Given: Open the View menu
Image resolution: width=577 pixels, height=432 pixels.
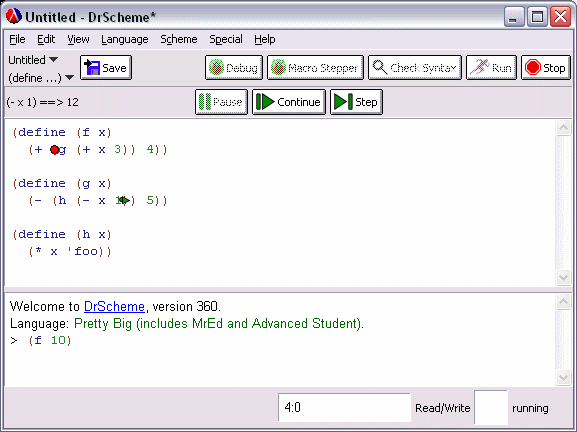Looking at the screenshot, I should click(x=78, y=39).
